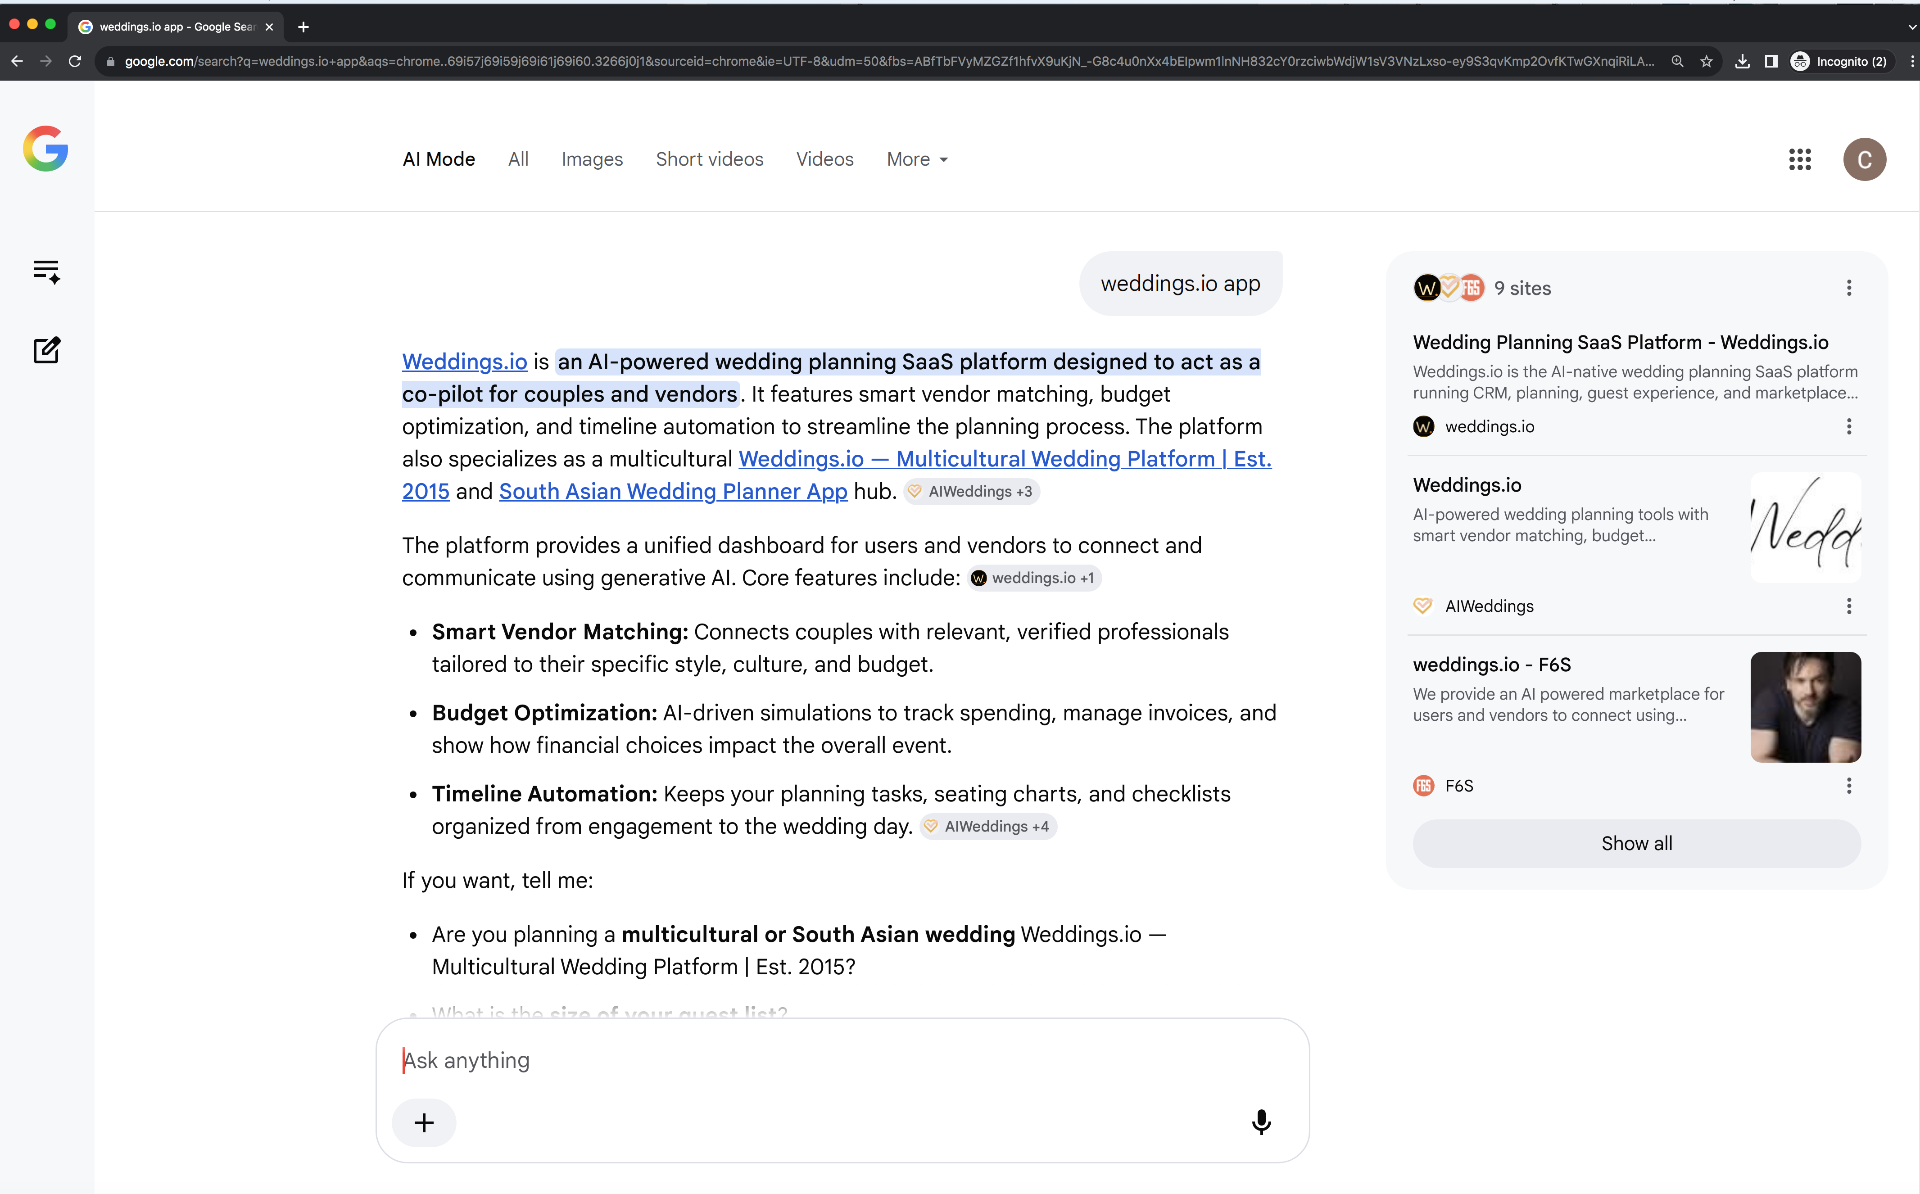Reload the current page

click(75, 61)
